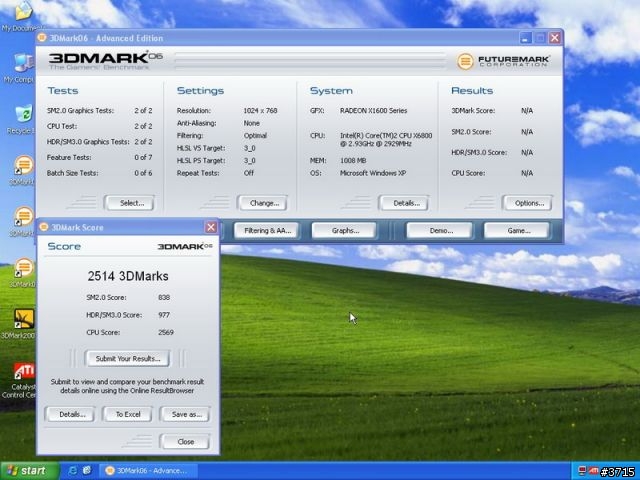Click the Batch Size Tests count "0 of 6"
Viewport: 640px width, 480px height.
143,173
